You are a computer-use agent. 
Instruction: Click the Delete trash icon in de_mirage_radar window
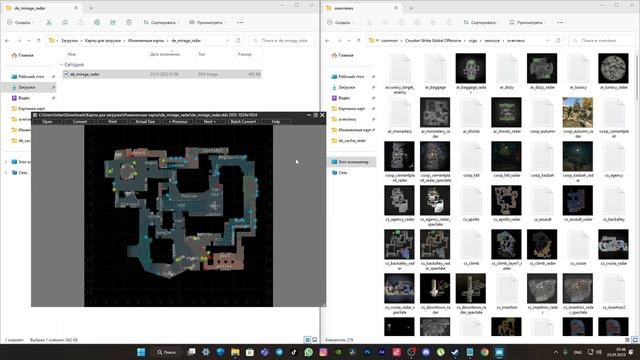[129, 22]
